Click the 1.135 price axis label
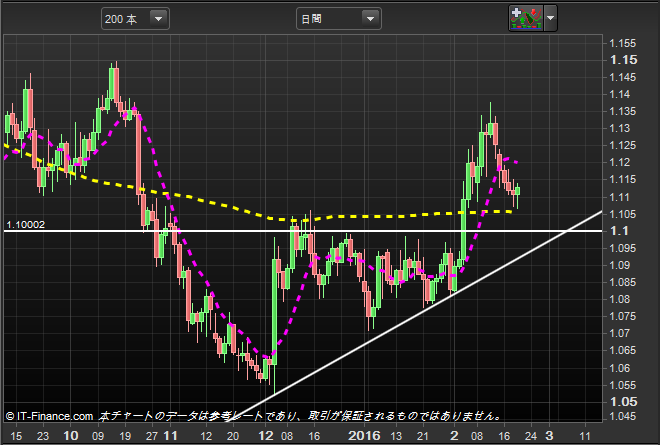Screen dimensions: 660x445 623,112
